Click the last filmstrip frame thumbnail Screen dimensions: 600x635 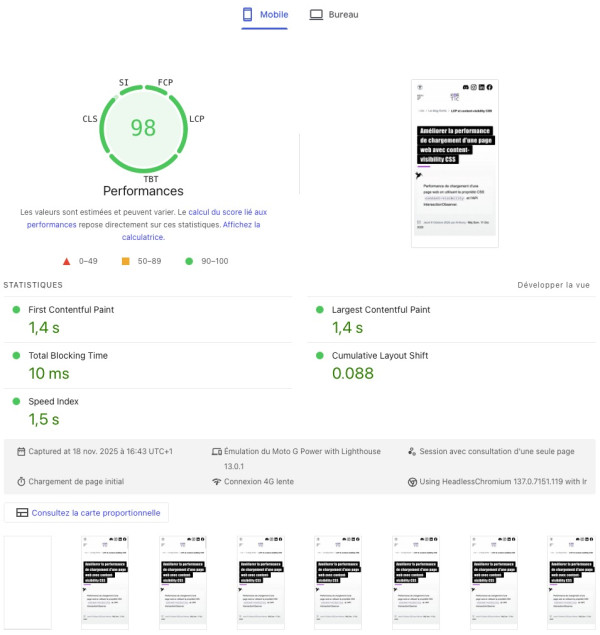coord(571,582)
